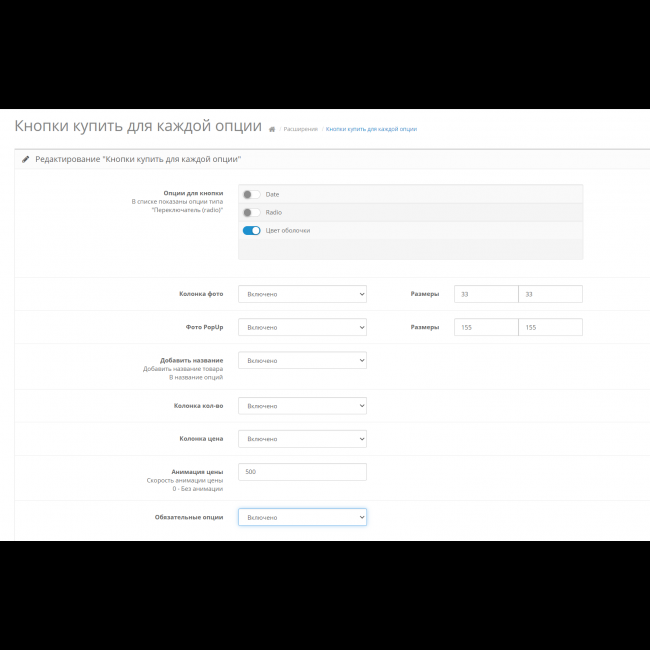The width and height of the screenshot is (650, 650).
Task: Open the Кнопки купить для каждой опции breadcrumb
Action: (x=371, y=129)
